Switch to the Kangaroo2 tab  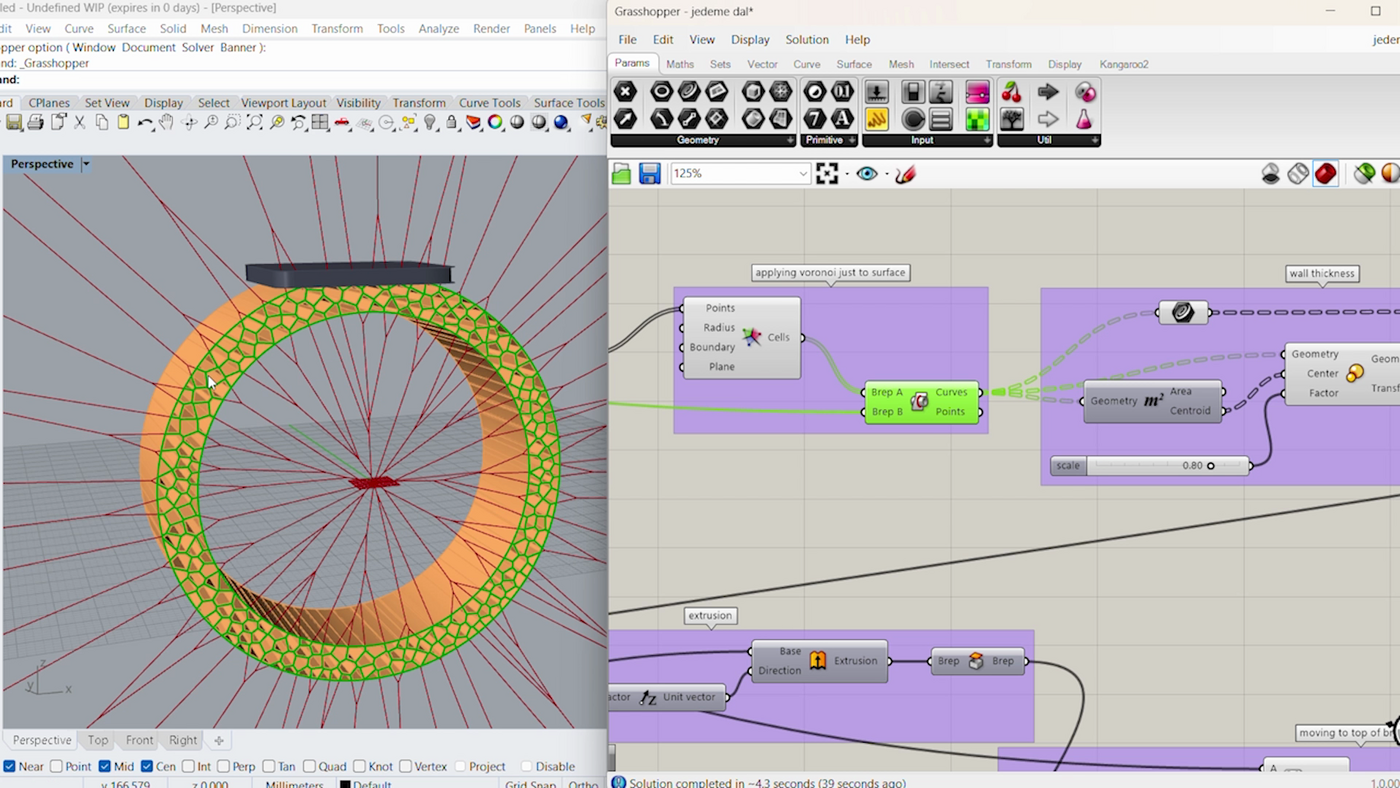1123,64
